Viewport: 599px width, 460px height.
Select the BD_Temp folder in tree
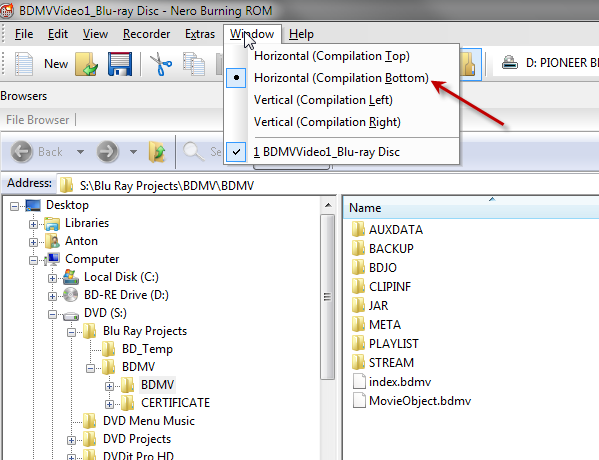[147, 349]
